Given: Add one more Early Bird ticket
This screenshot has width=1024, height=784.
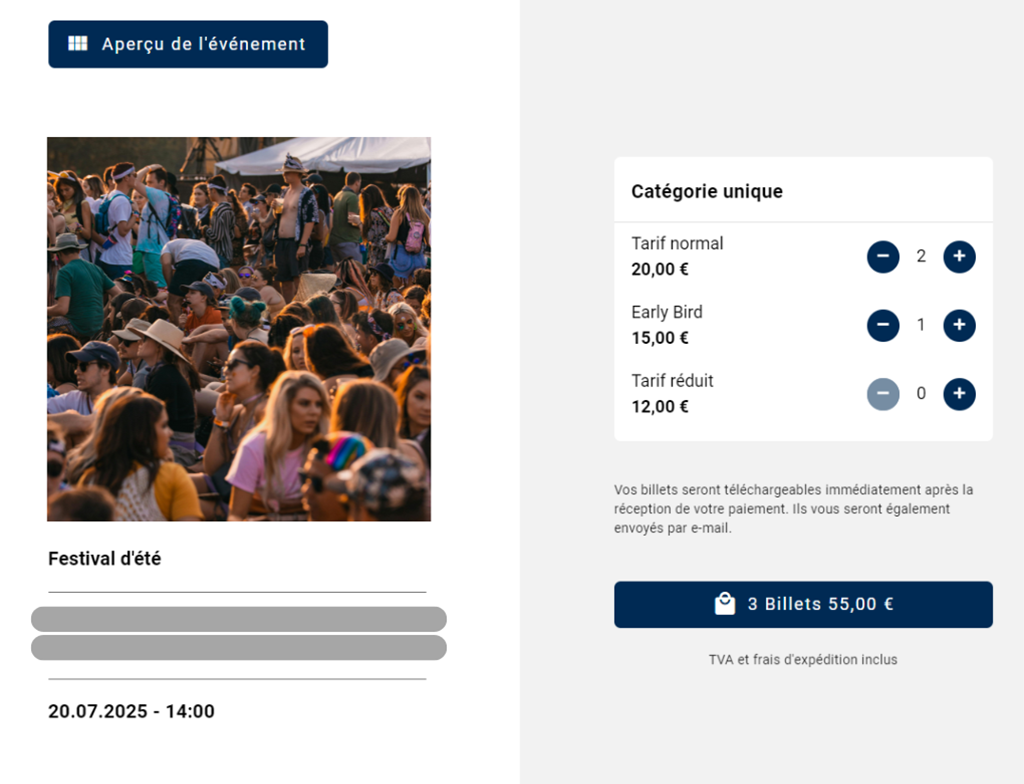Looking at the screenshot, I should (x=959, y=325).
